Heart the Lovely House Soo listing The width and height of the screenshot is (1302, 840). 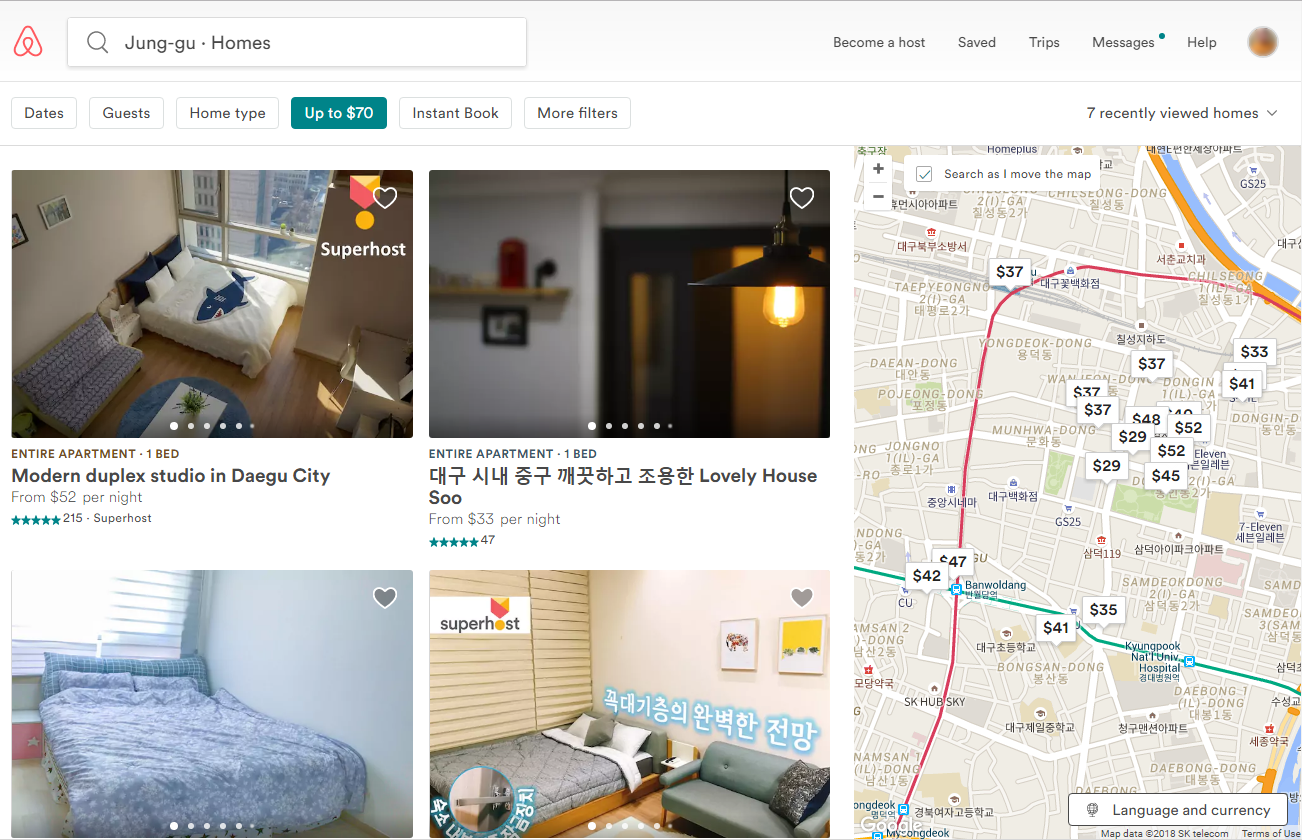pos(802,198)
